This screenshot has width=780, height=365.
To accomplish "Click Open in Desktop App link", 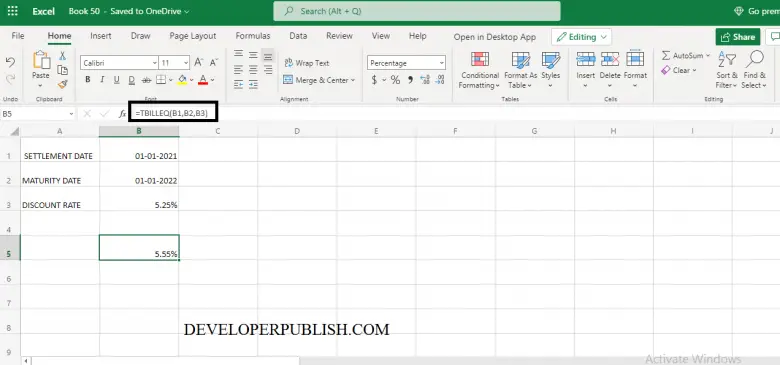I will click(494, 37).
